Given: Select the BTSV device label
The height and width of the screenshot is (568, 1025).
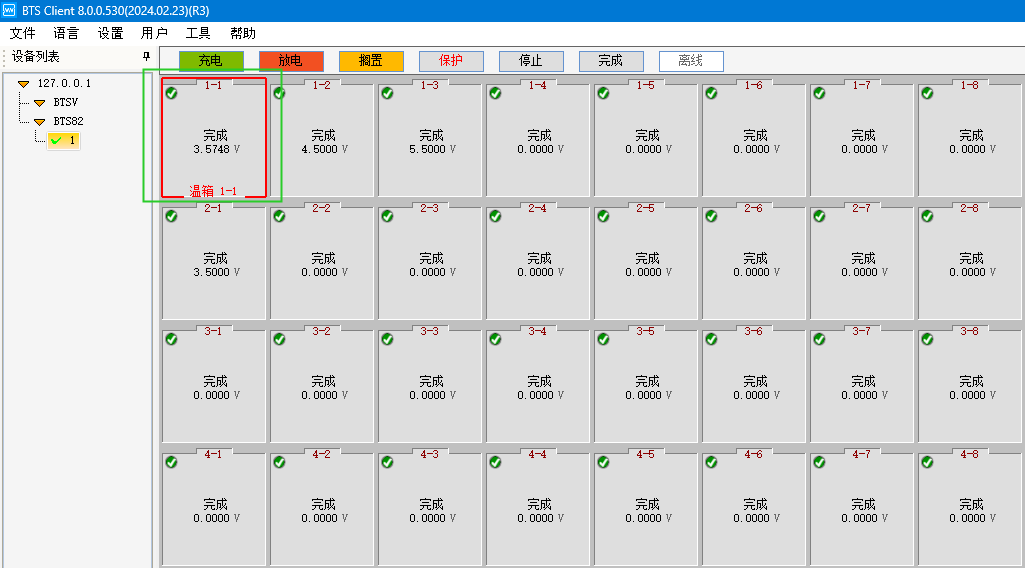Looking at the screenshot, I should (x=65, y=103).
